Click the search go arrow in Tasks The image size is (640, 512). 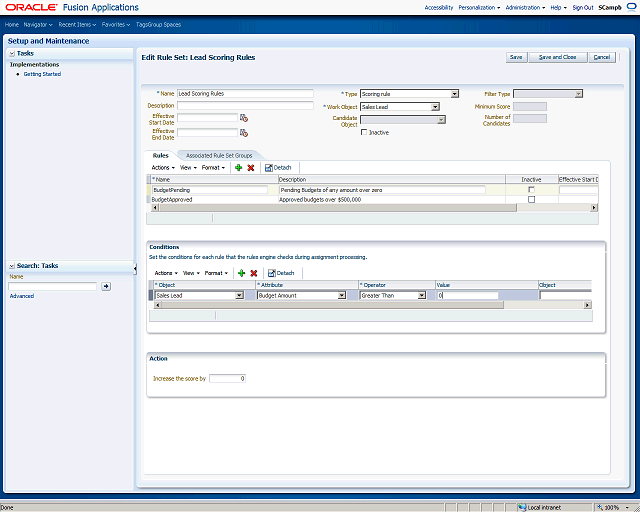pos(106,286)
